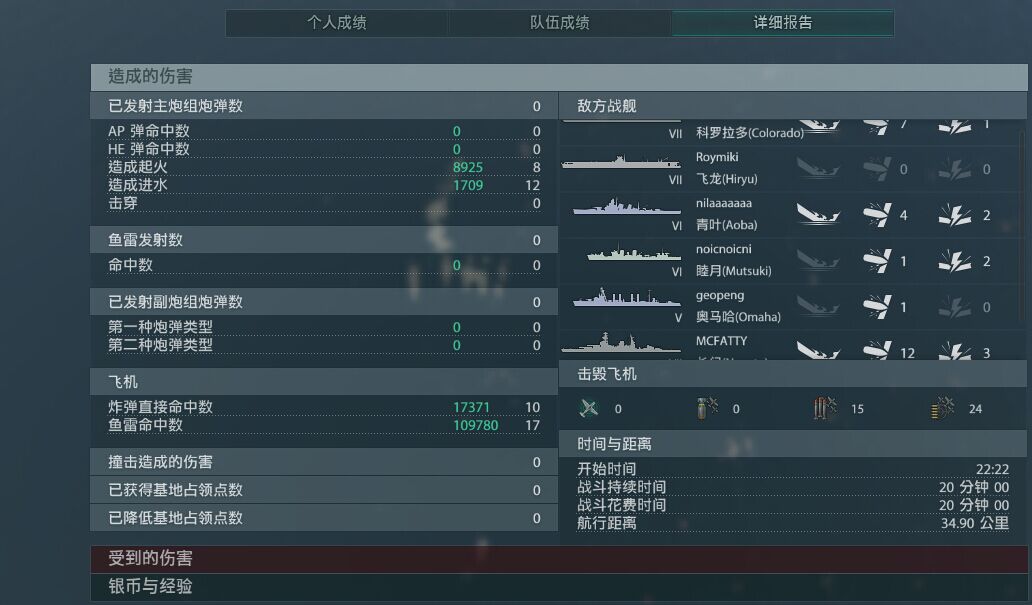Click the ammo belt plane icon showing 24
1032x605 pixels.
942,408
